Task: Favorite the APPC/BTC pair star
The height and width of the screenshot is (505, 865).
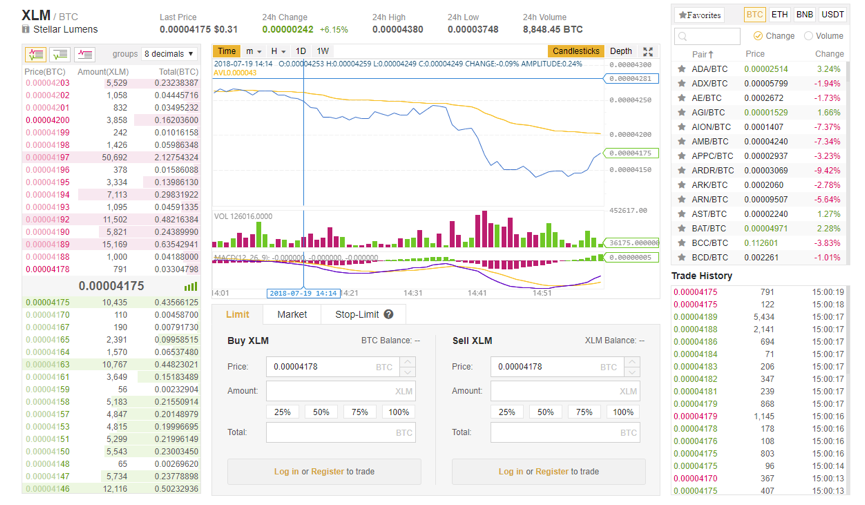Action: [x=682, y=156]
